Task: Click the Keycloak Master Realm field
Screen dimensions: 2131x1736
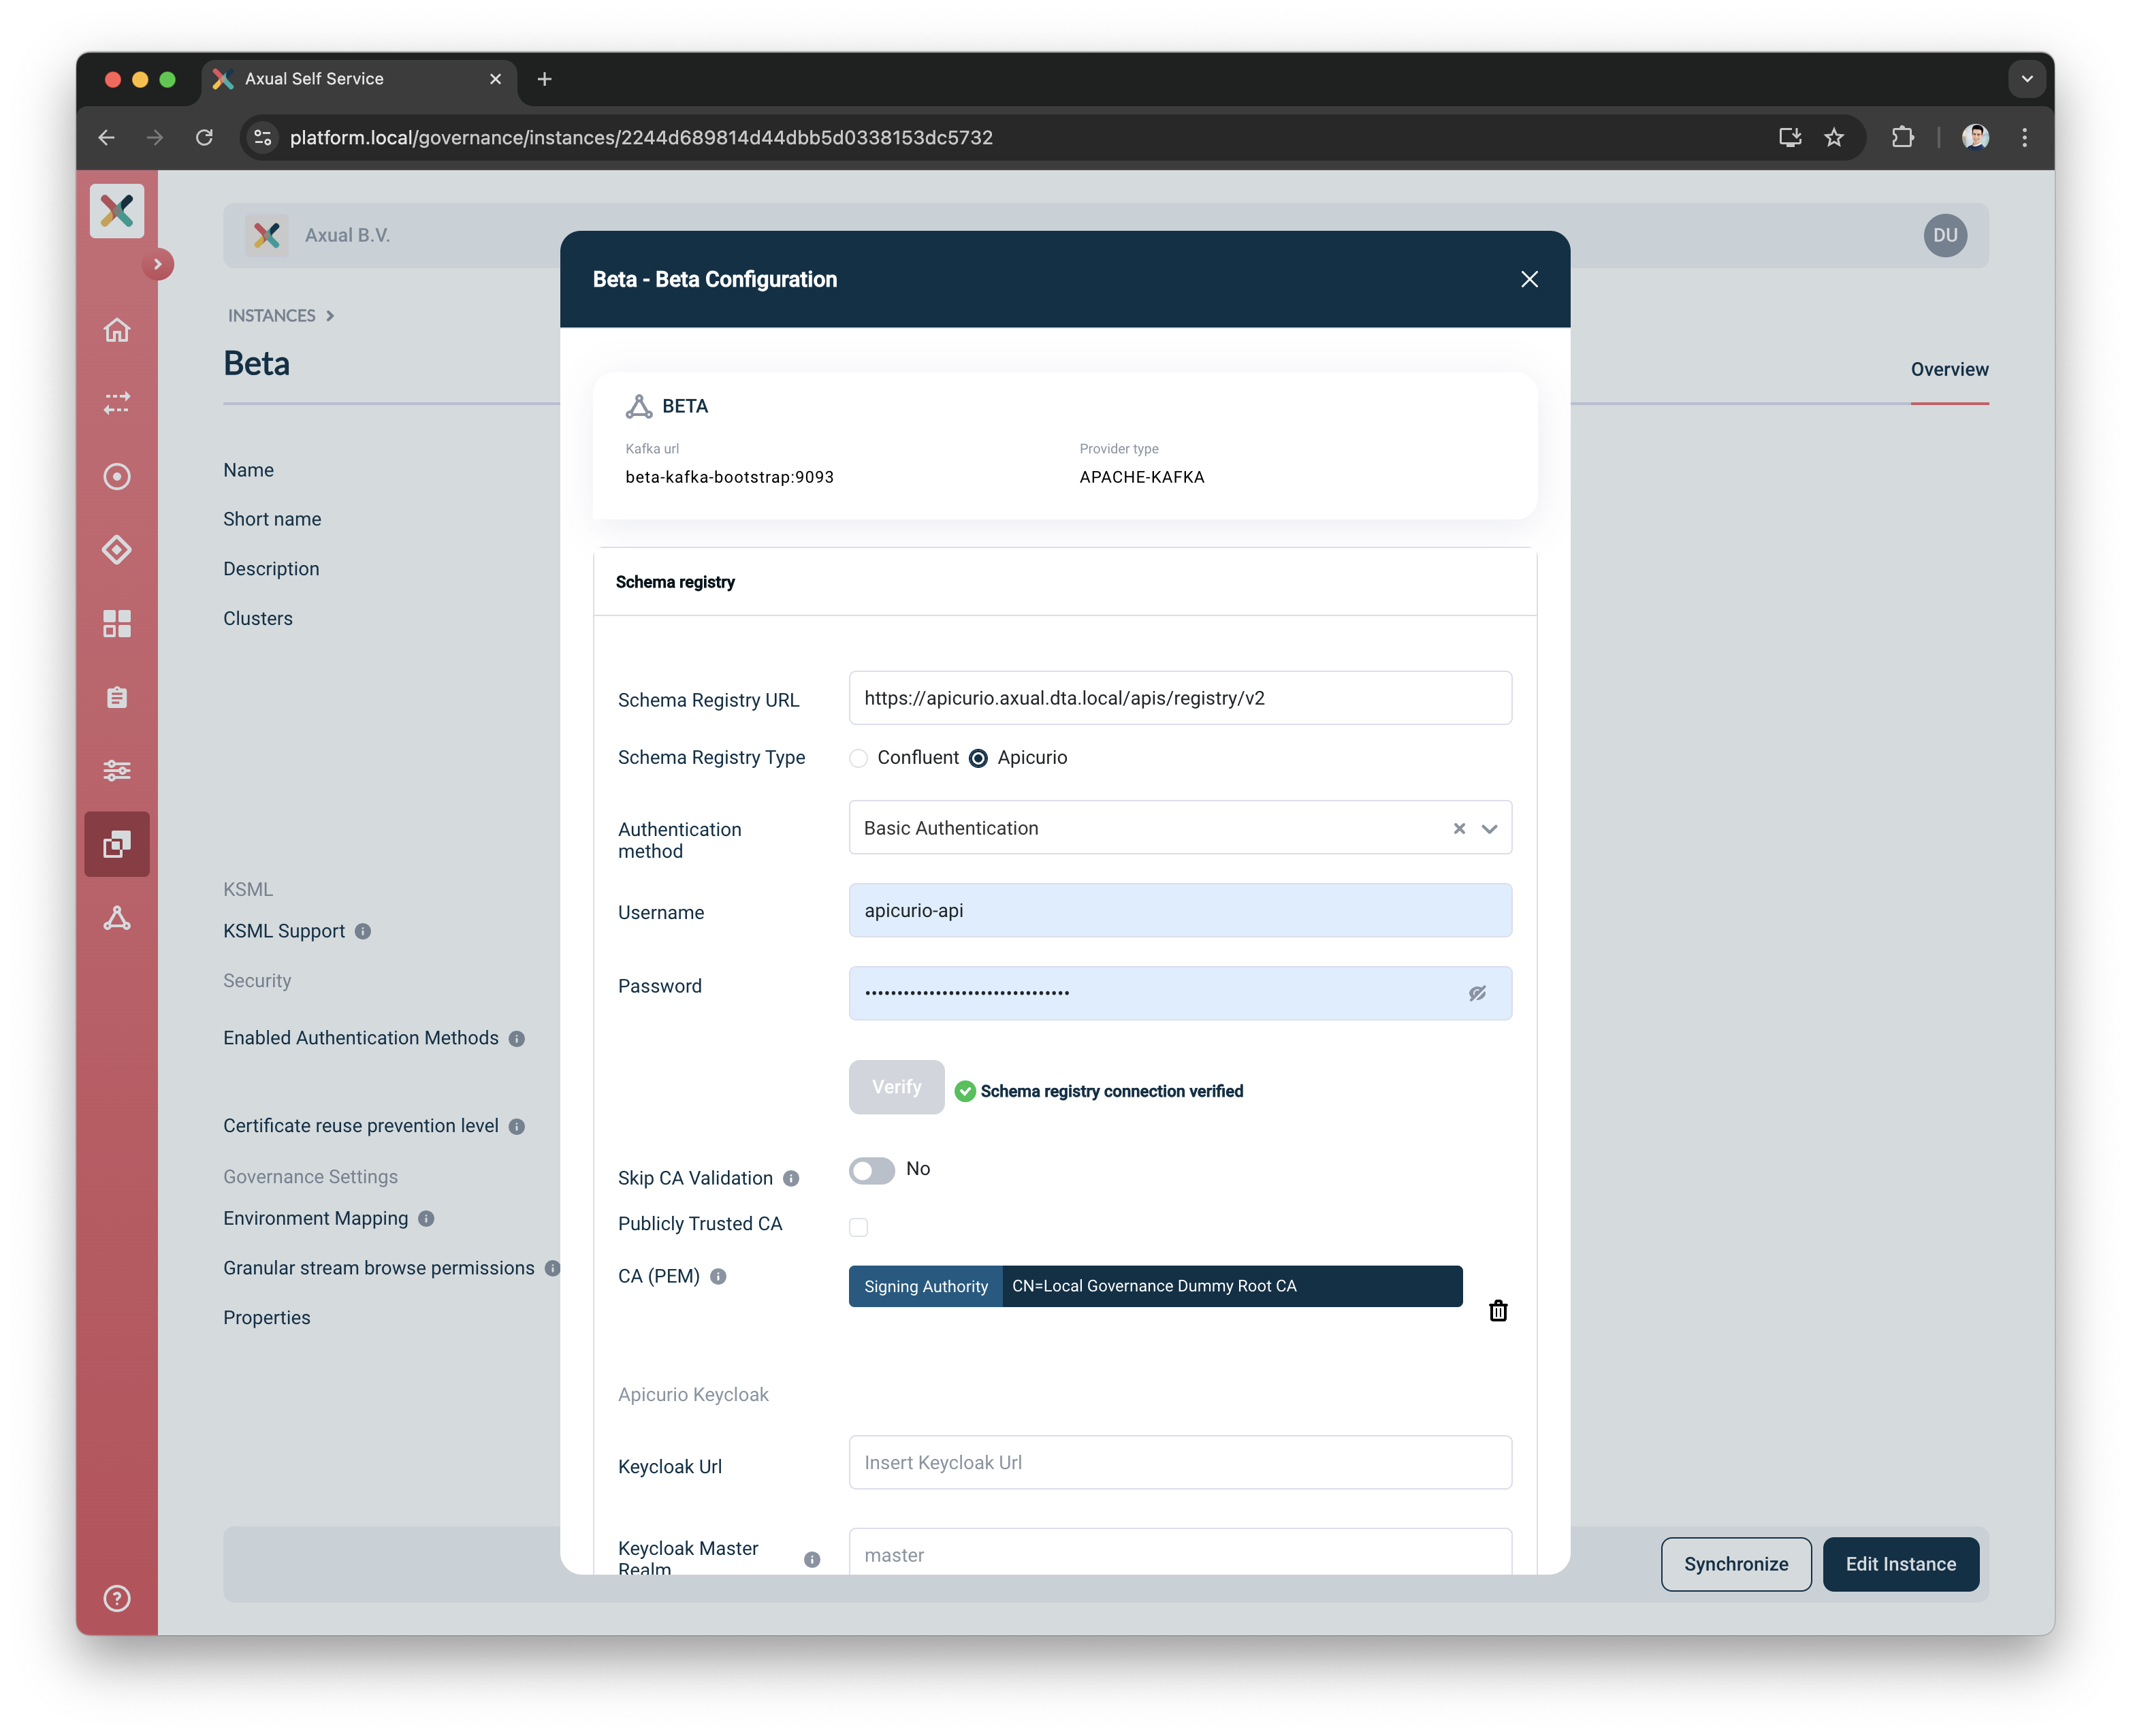Action: (x=1180, y=1553)
